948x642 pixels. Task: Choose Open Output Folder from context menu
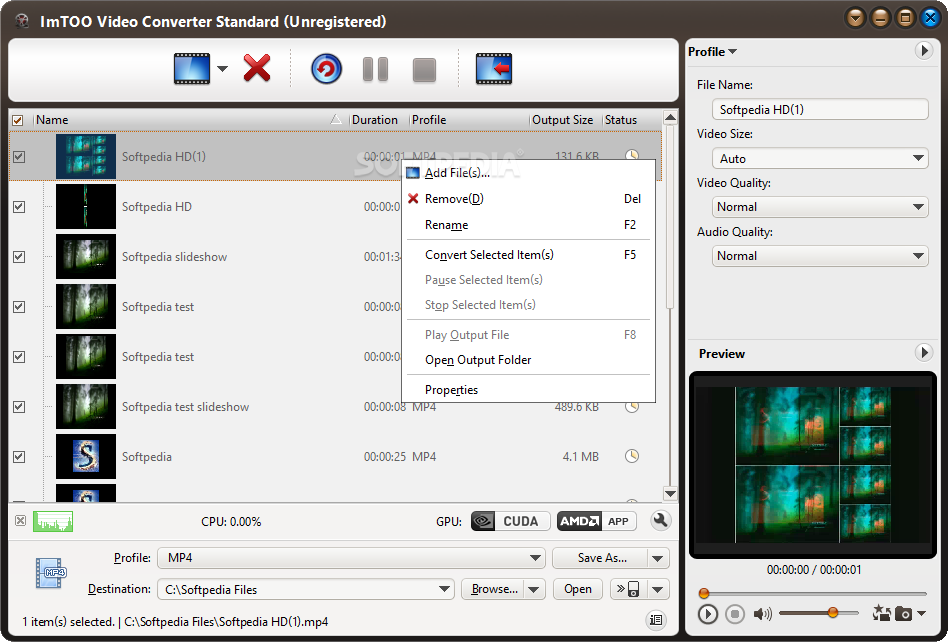pyautogui.click(x=528, y=360)
